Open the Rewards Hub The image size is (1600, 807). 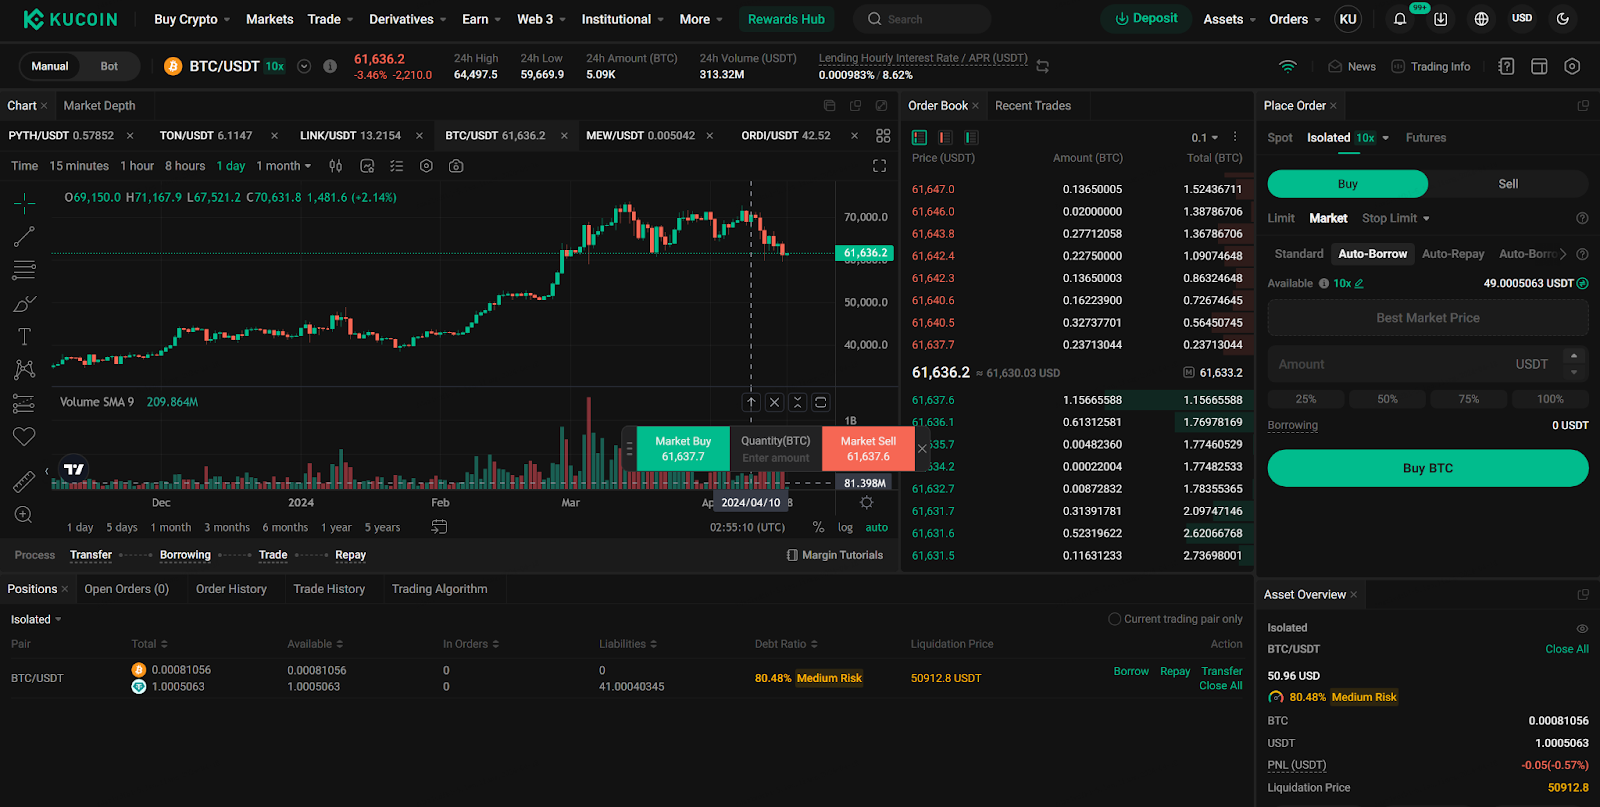[786, 19]
